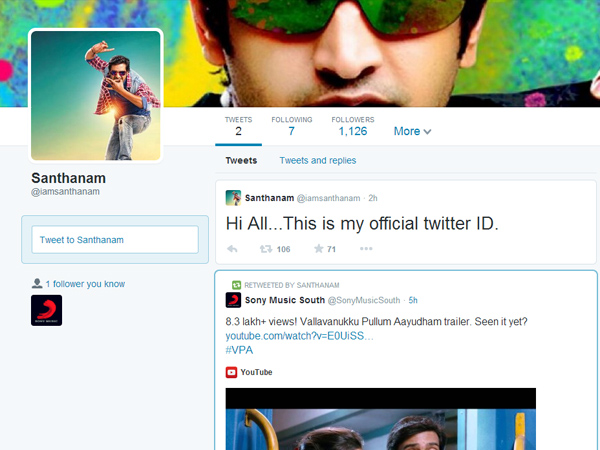The width and height of the screenshot is (600, 450).
Task: Favorite the tweet using the star icon
Action: click(319, 249)
